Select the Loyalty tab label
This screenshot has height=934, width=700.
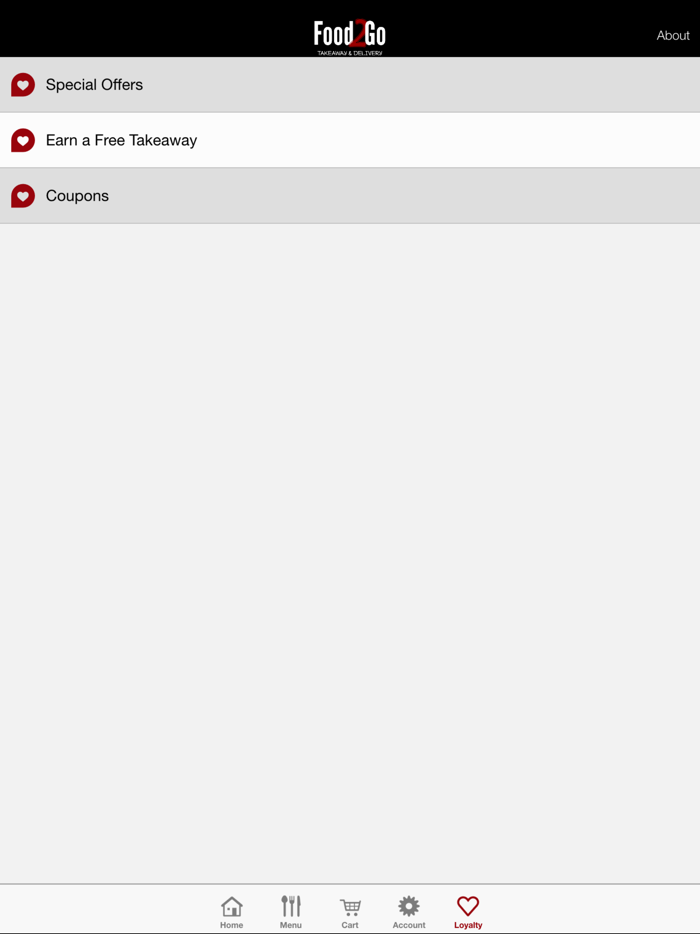468,925
